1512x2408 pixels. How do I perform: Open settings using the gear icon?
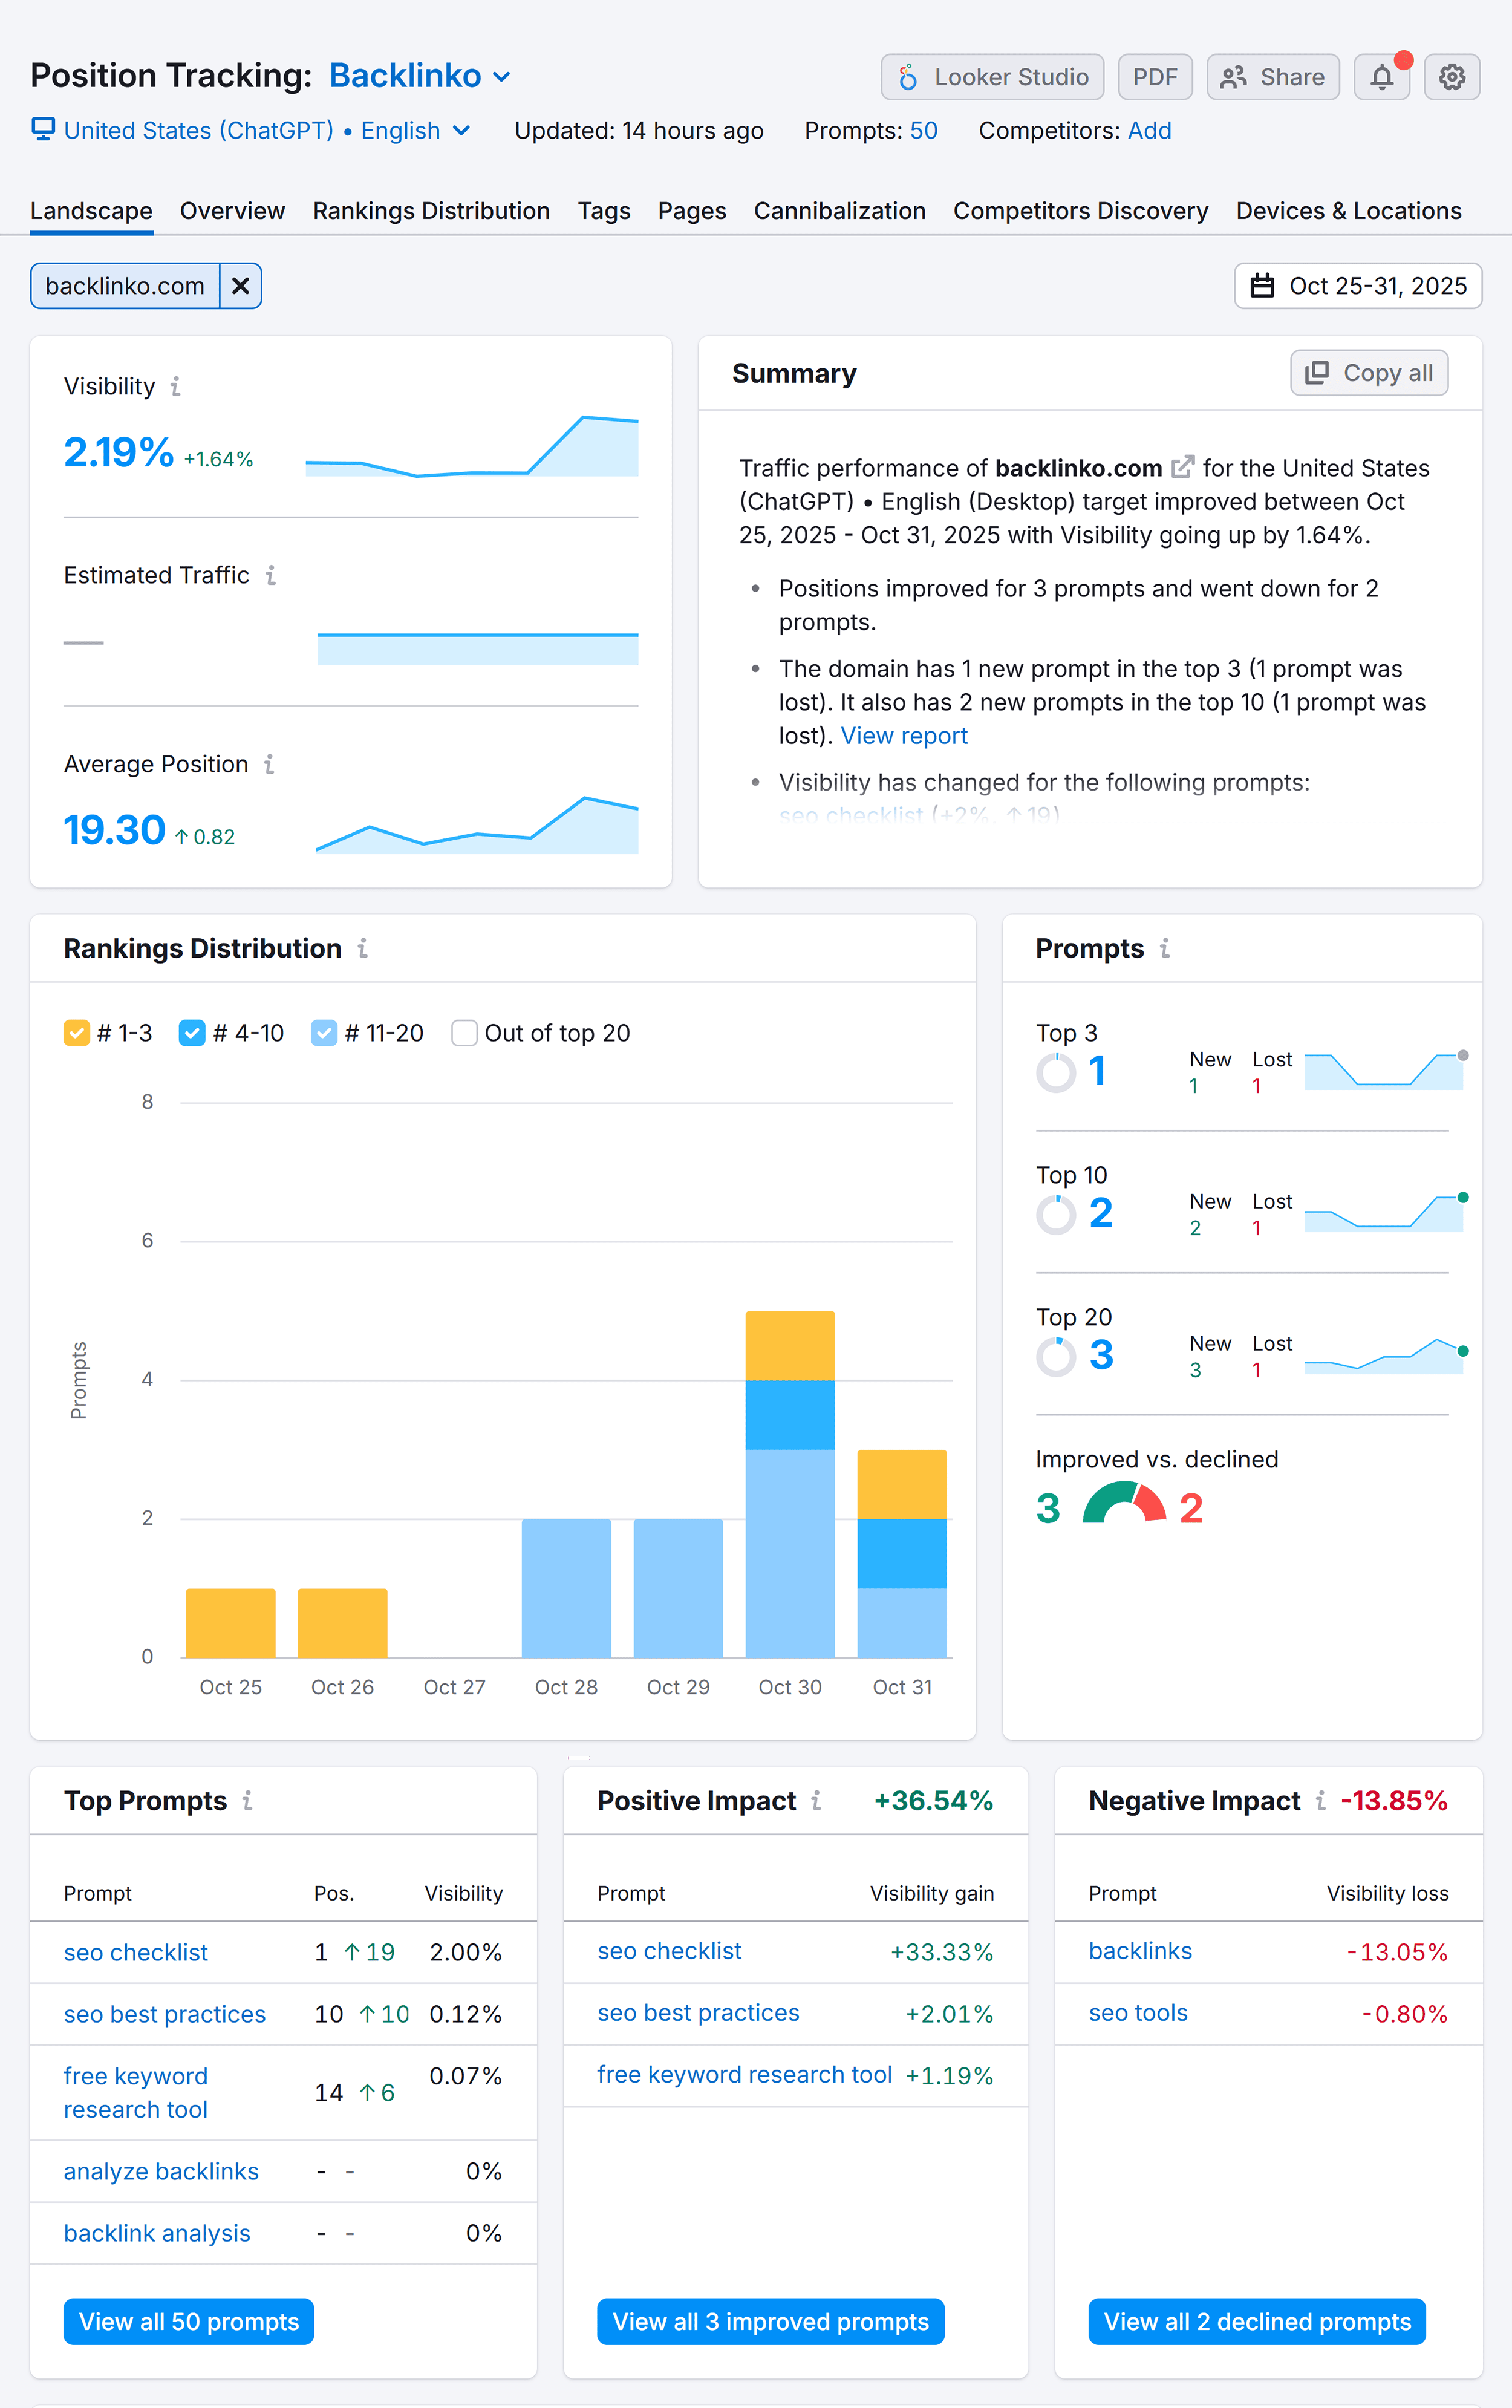click(x=1451, y=76)
